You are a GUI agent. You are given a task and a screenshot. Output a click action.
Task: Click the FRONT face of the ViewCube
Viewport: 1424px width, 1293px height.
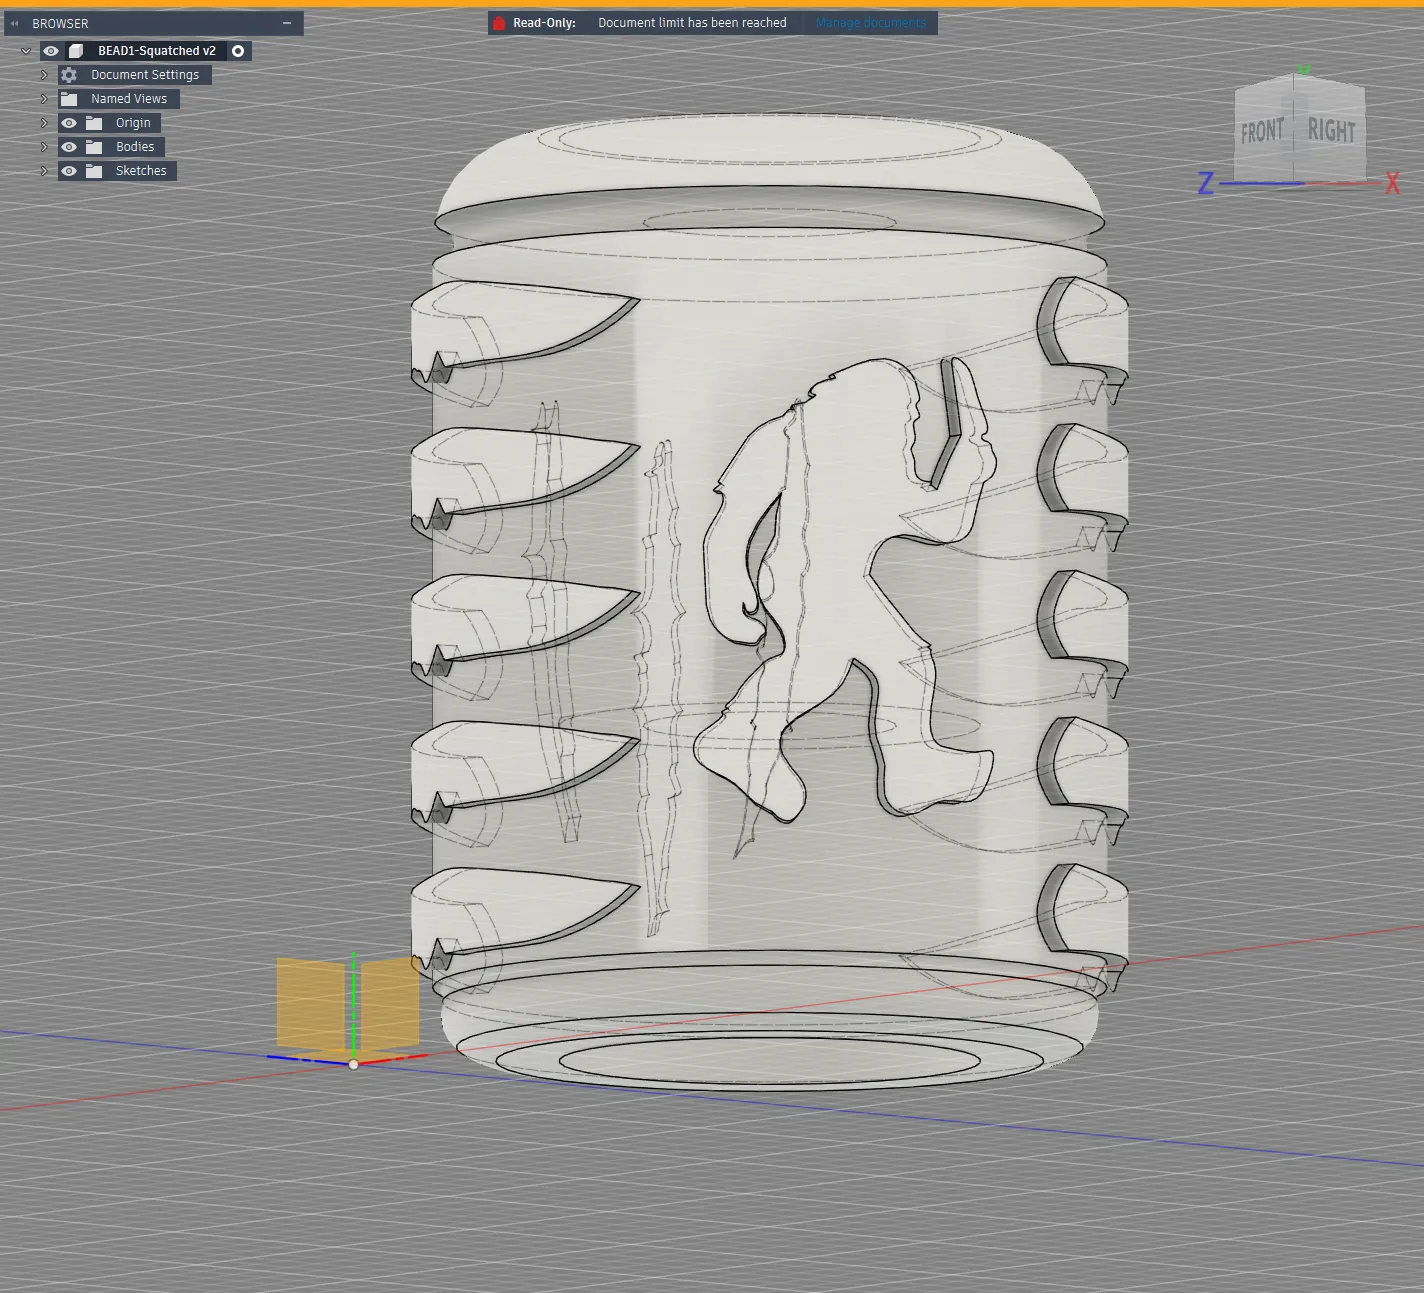point(1263,131)
